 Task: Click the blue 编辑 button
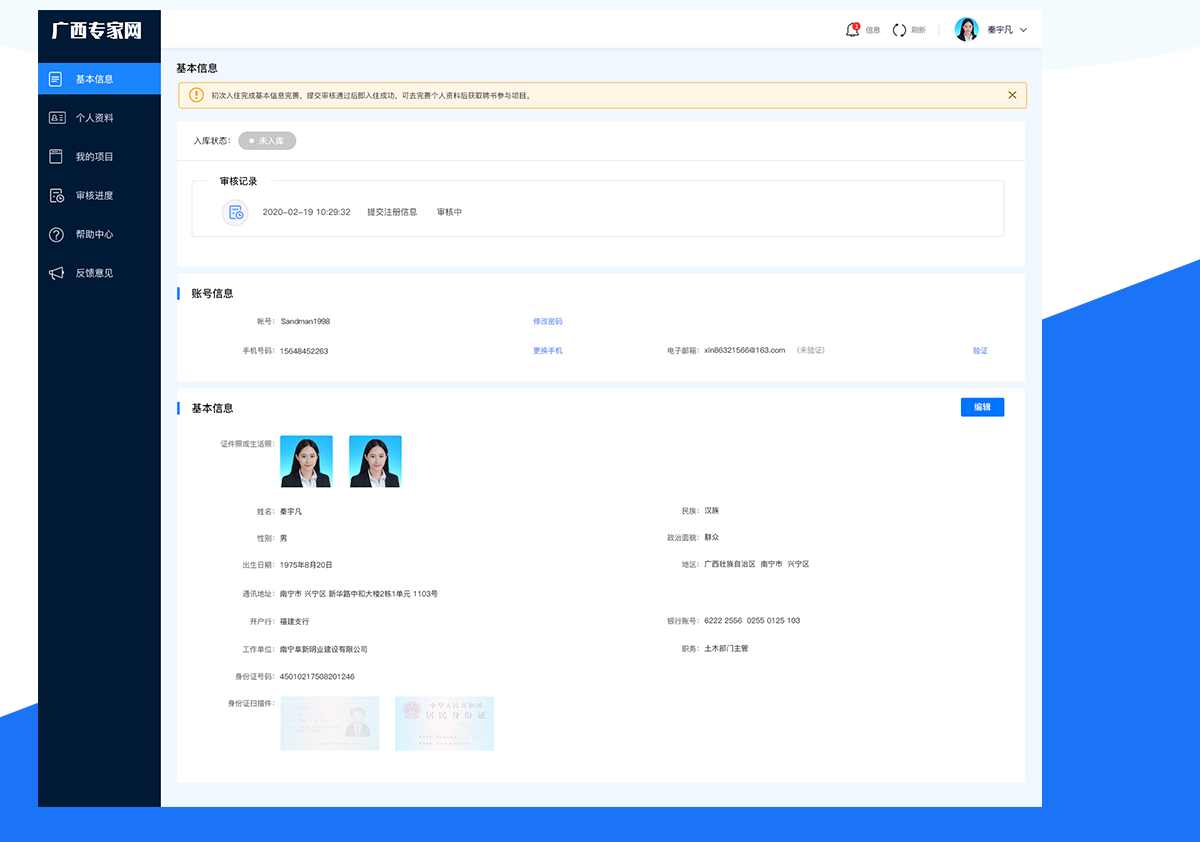click(982, 407)
